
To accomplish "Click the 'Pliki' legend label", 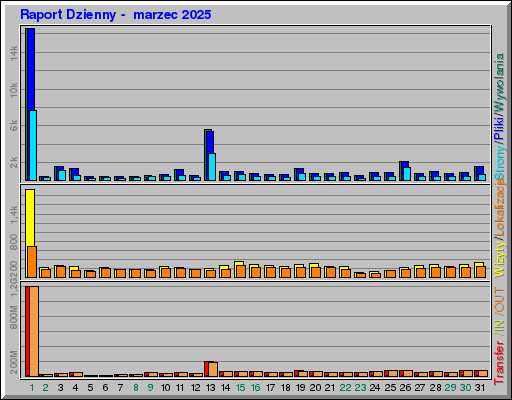I will pos(500,128).
